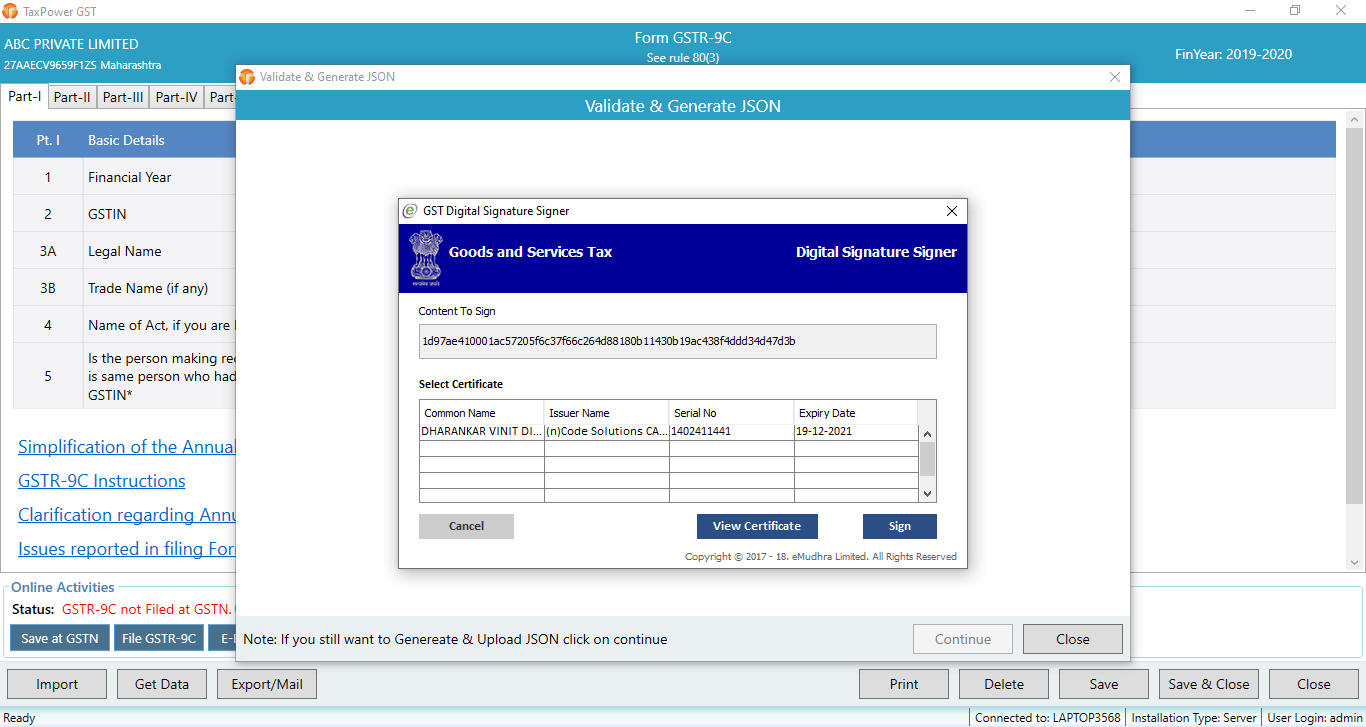Click the Print button
1366x727 pixels.
click(904, 684)
